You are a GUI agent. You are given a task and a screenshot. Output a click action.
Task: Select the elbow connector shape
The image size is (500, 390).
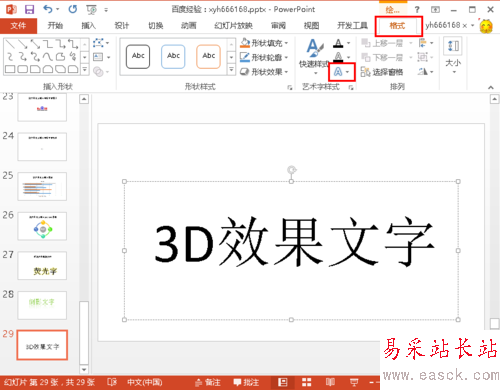click(48, 44)
